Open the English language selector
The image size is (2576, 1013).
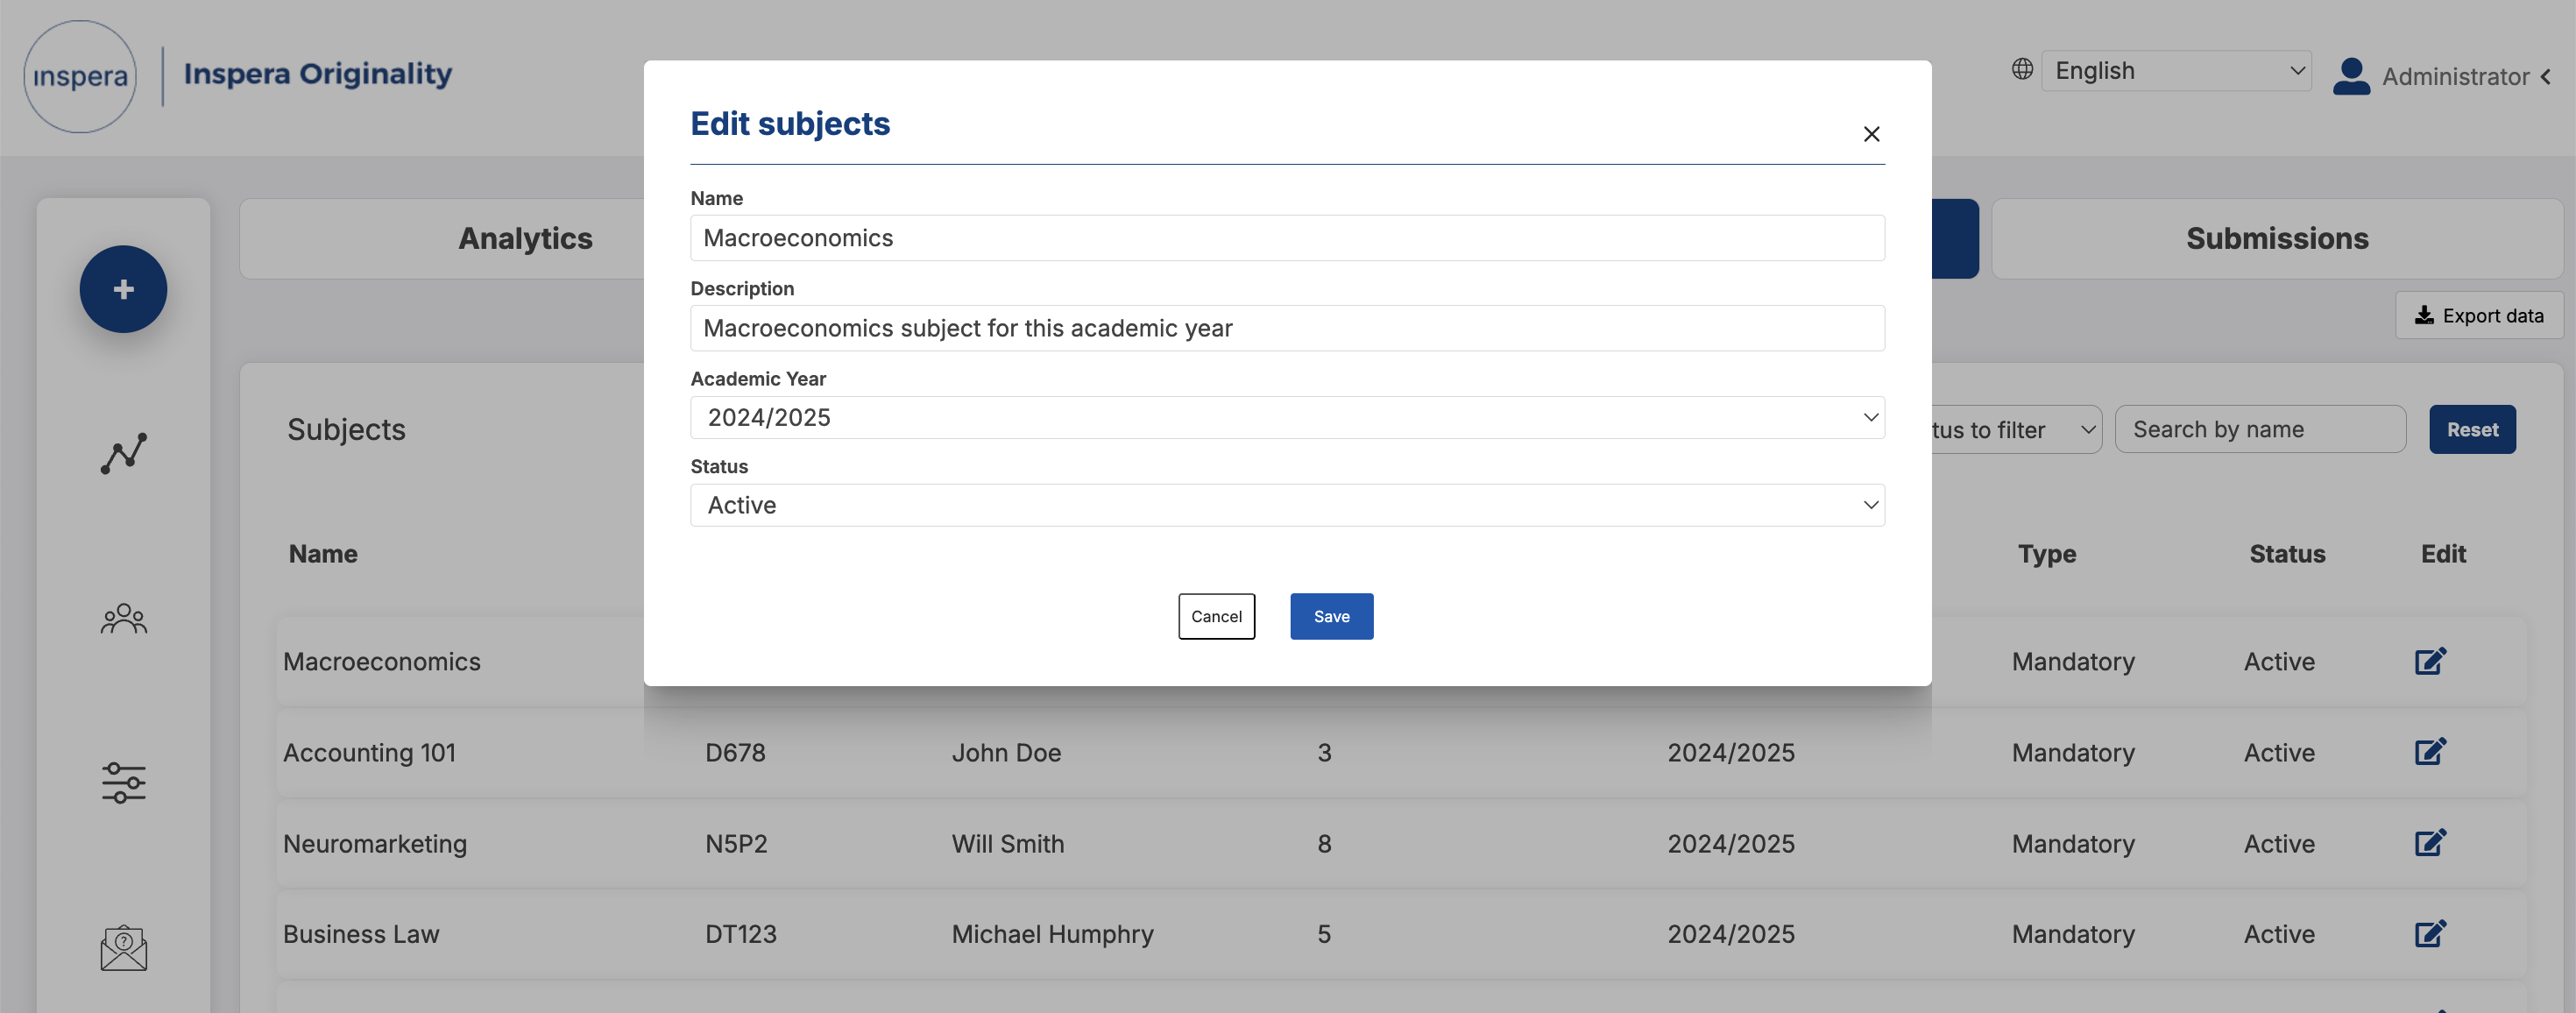[x=2176, y=71]
